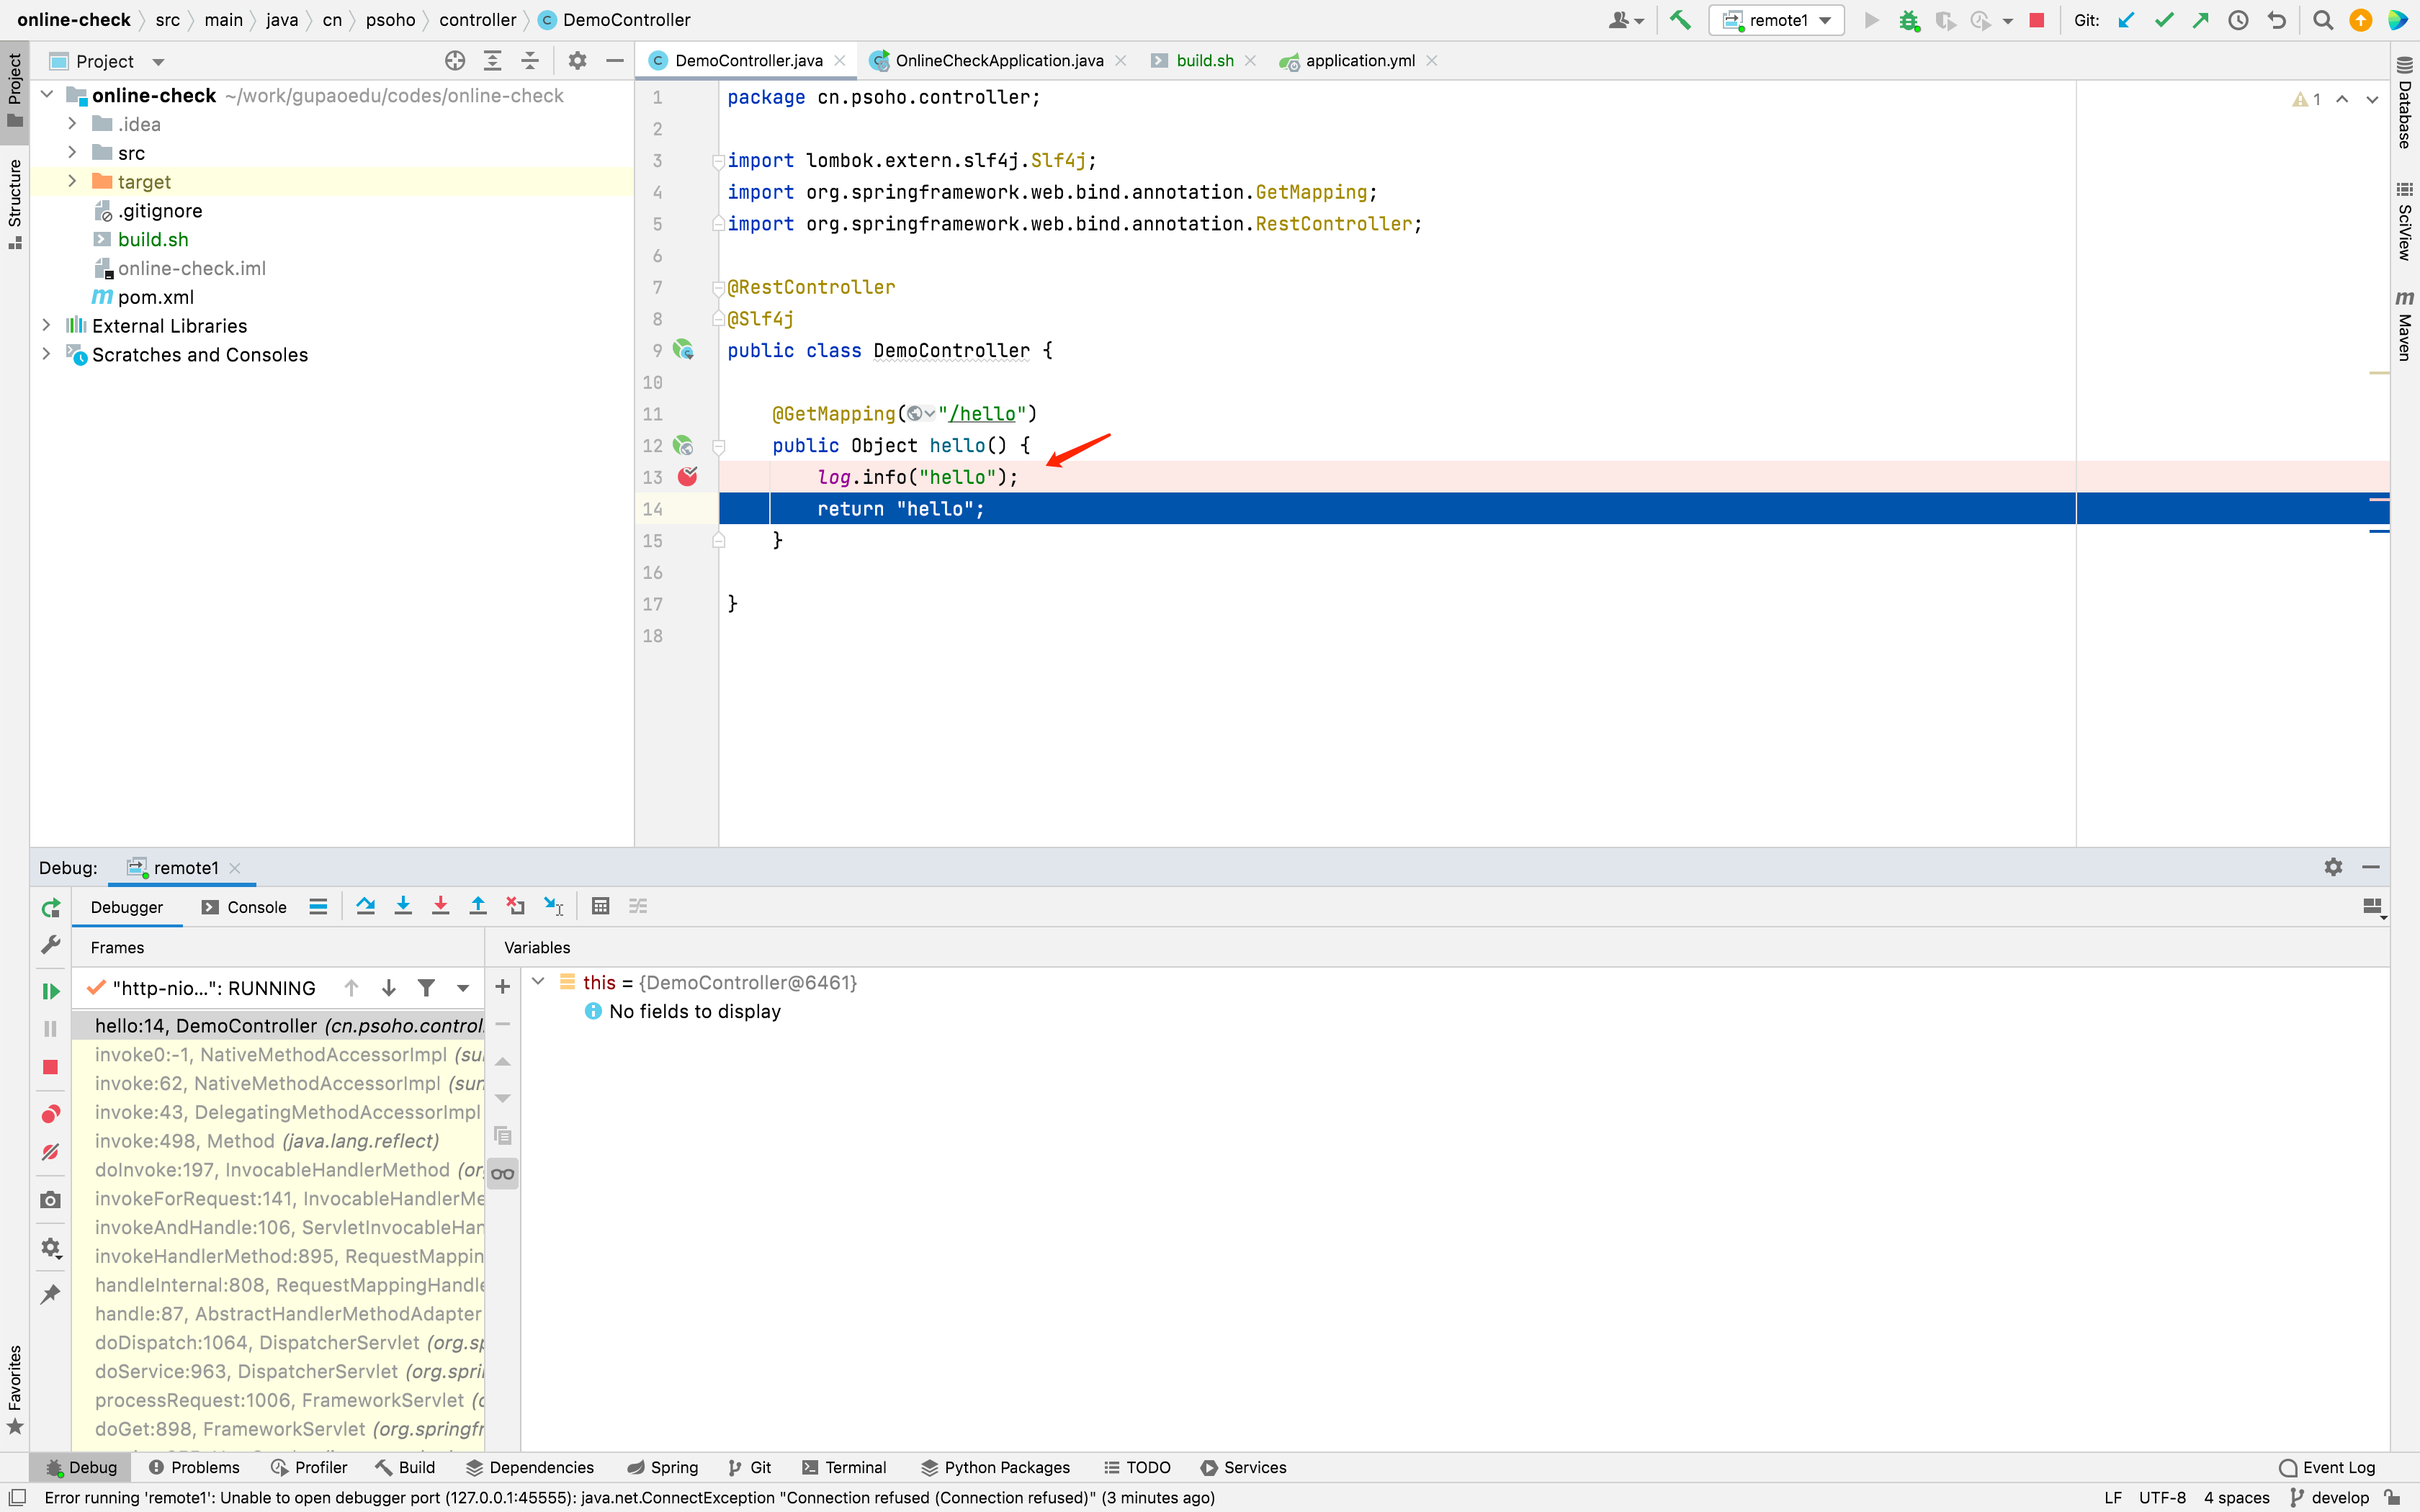The height and width of the screenshot is (1512, 2420).
Task: Expand Scratches and Consoles node
Action: 46,354
